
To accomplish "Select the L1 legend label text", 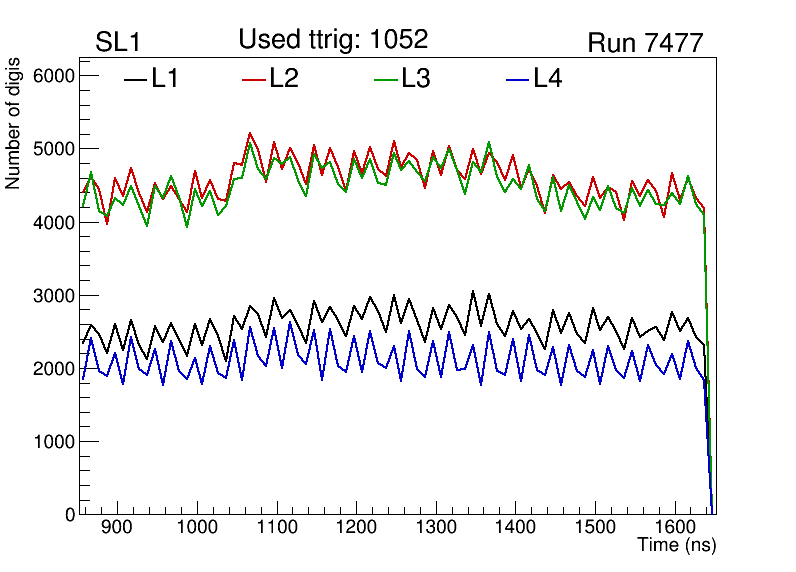I will point(165,78).
